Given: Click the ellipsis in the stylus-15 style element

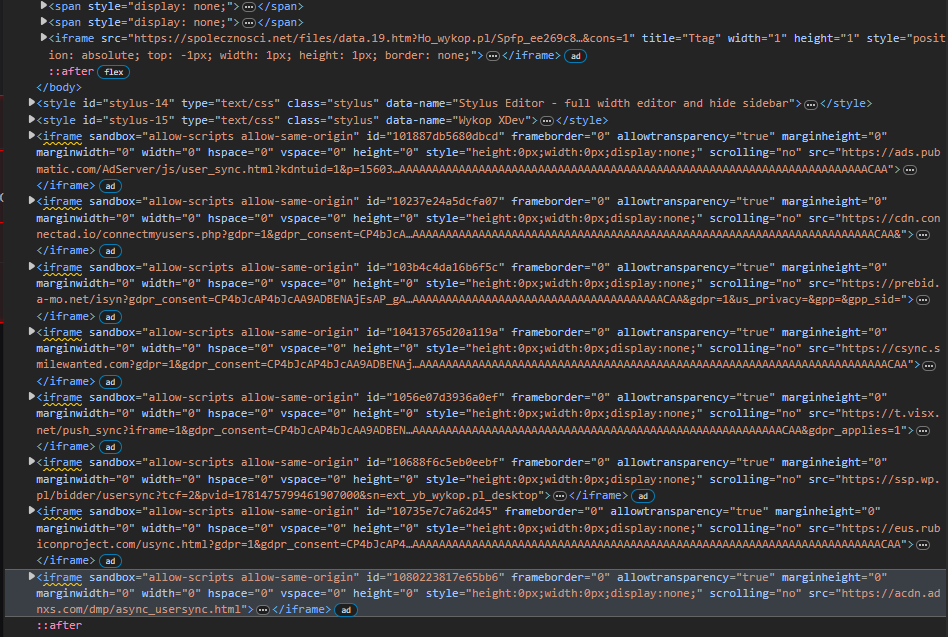Looking at the screenshot, I should [x=547, y=120].
